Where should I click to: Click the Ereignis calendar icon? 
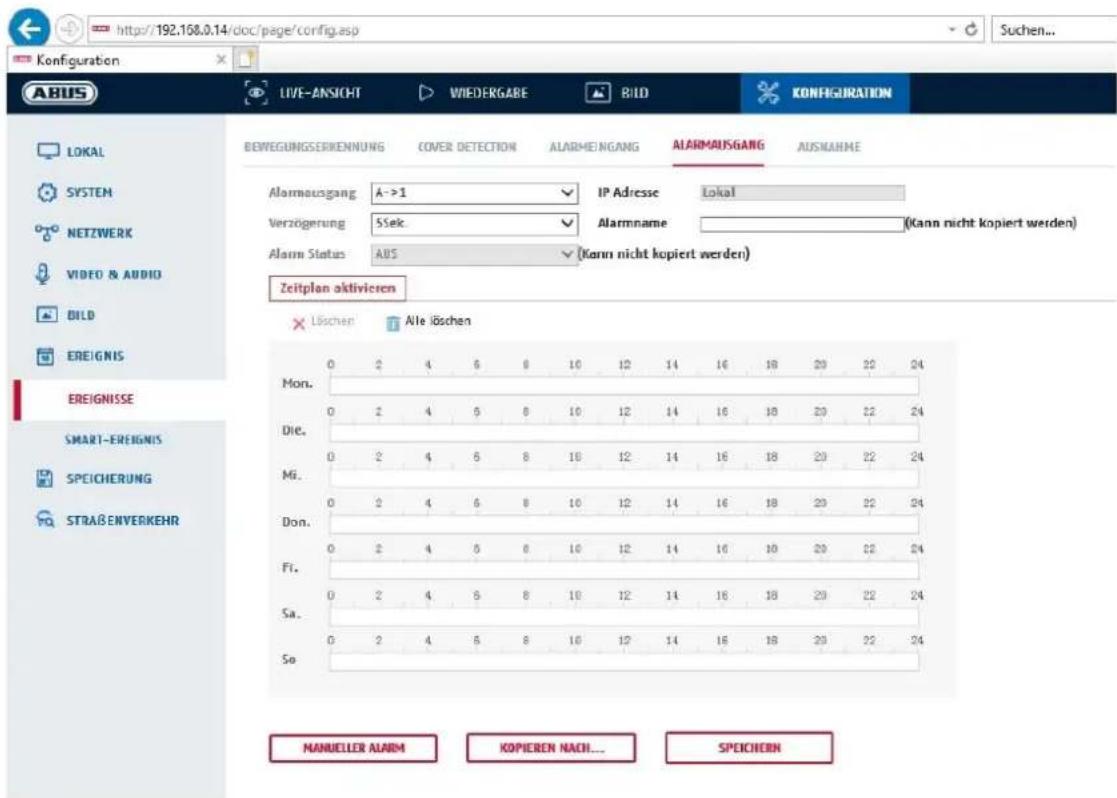tap(45, 356)
